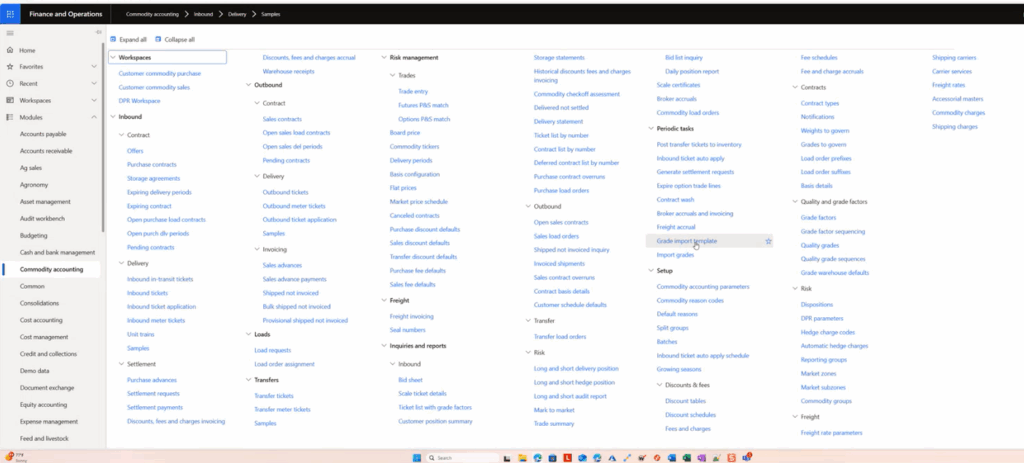Click the Workspaces icon in sidebar
Screen dimensions: 1024x463
coord(10,101)
